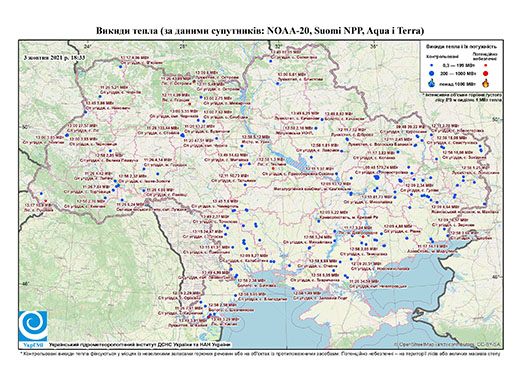Click the institute name caption beside logo
The image size is (520, 368).
140,345
